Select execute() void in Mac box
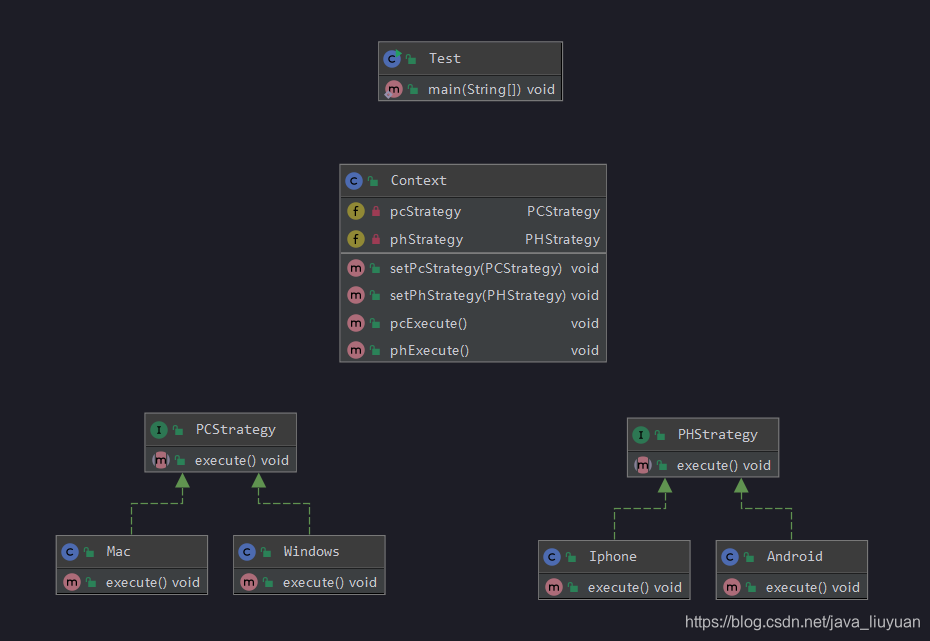 [x=152, y=583]
